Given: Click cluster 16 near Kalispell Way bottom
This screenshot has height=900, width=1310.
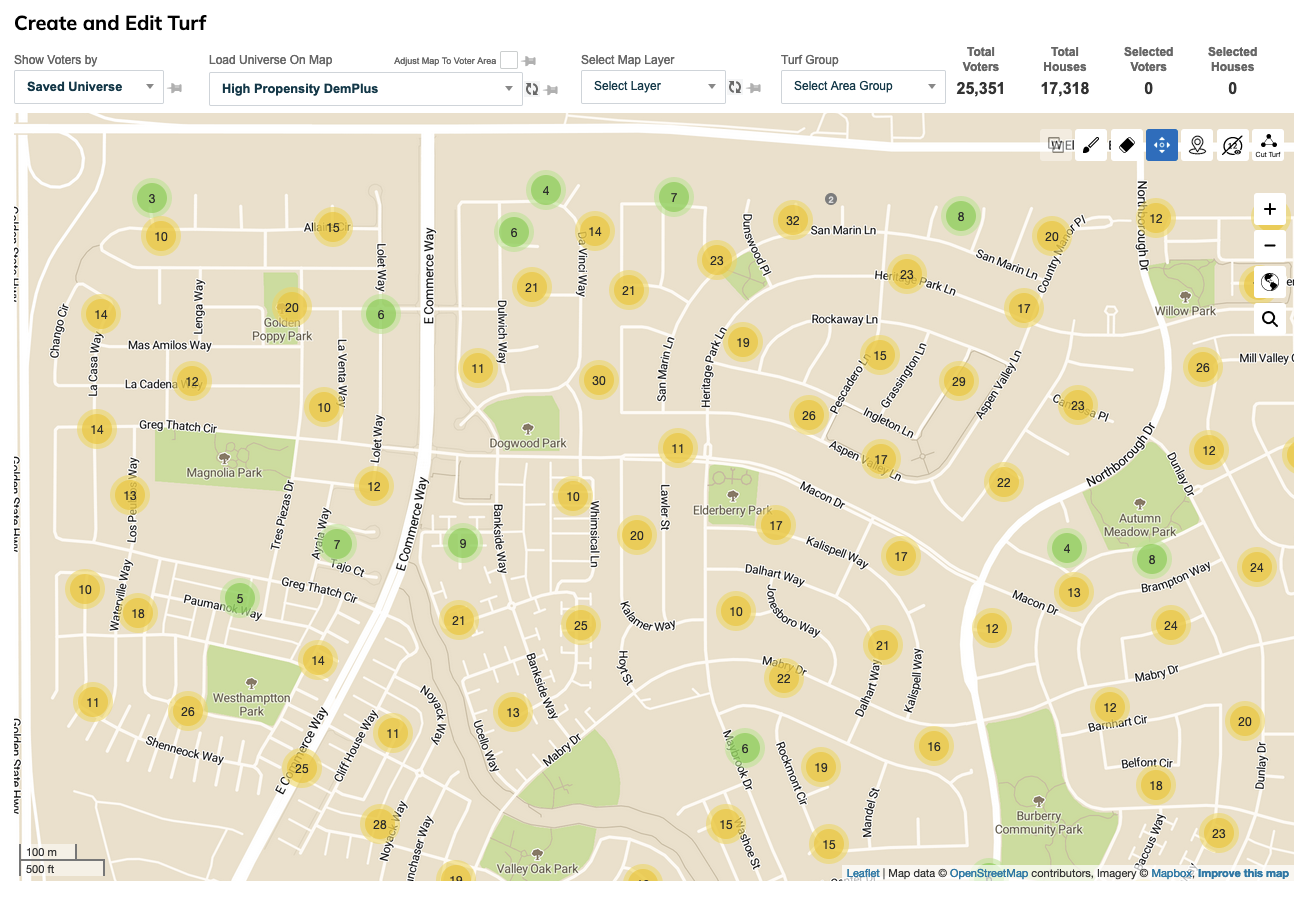Looking at the screenshot, I should (934, 747).
